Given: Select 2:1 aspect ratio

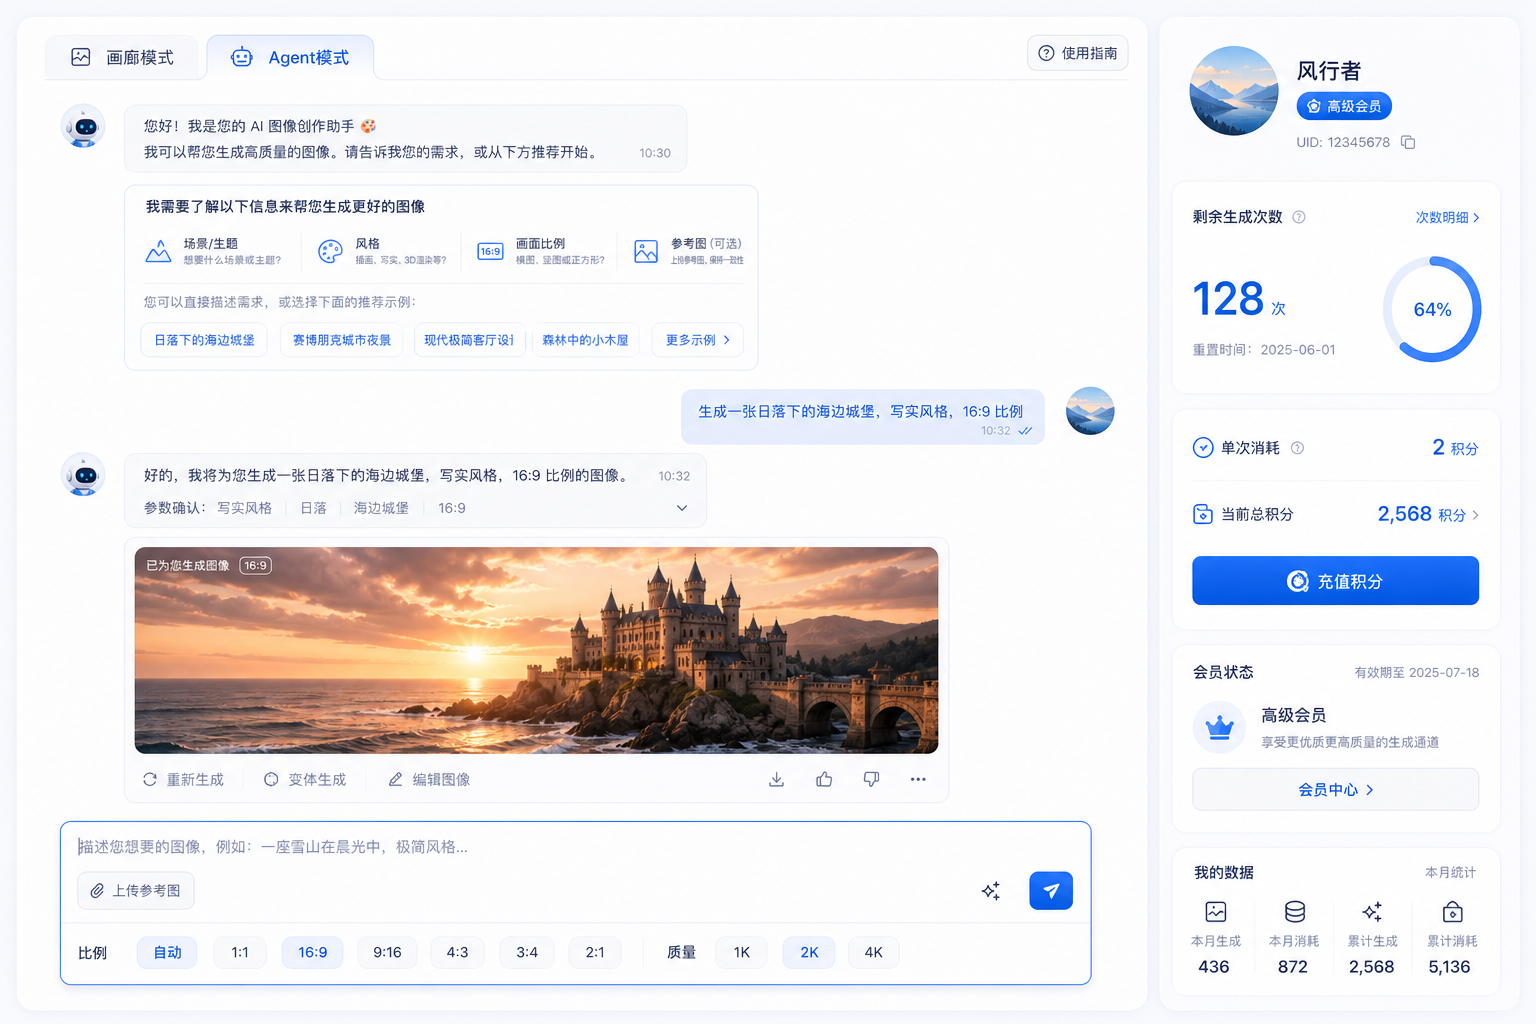Looking at the screenshot, I should 595,952.
